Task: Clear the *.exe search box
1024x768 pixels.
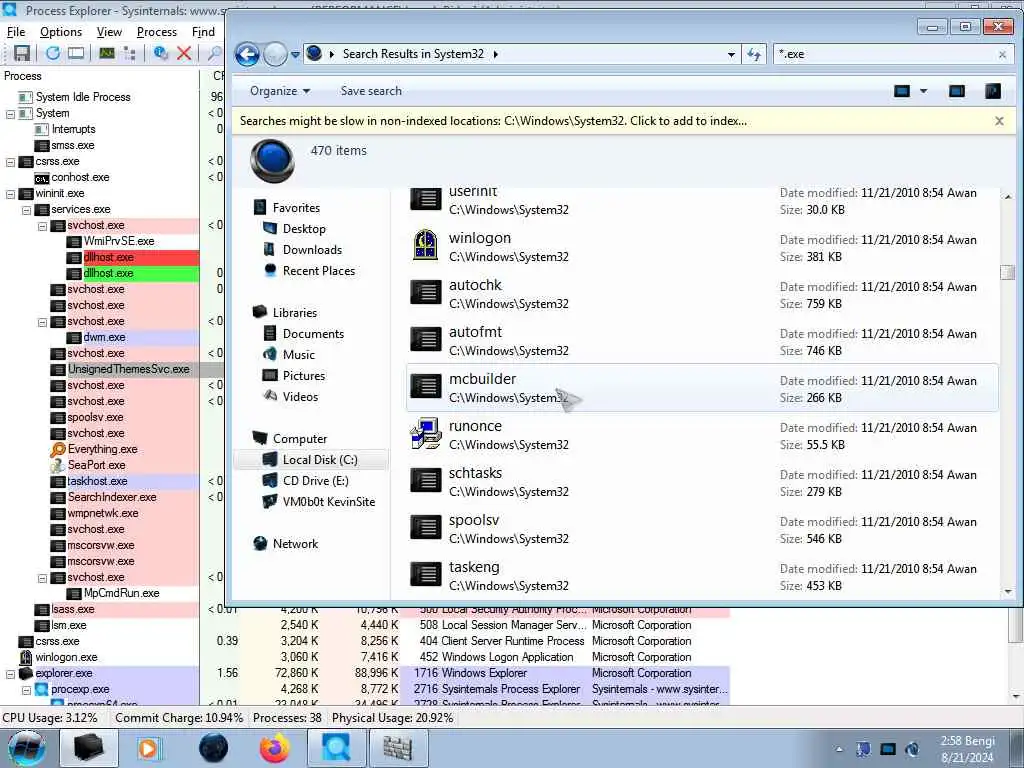Action: [x=1002, y=55]
